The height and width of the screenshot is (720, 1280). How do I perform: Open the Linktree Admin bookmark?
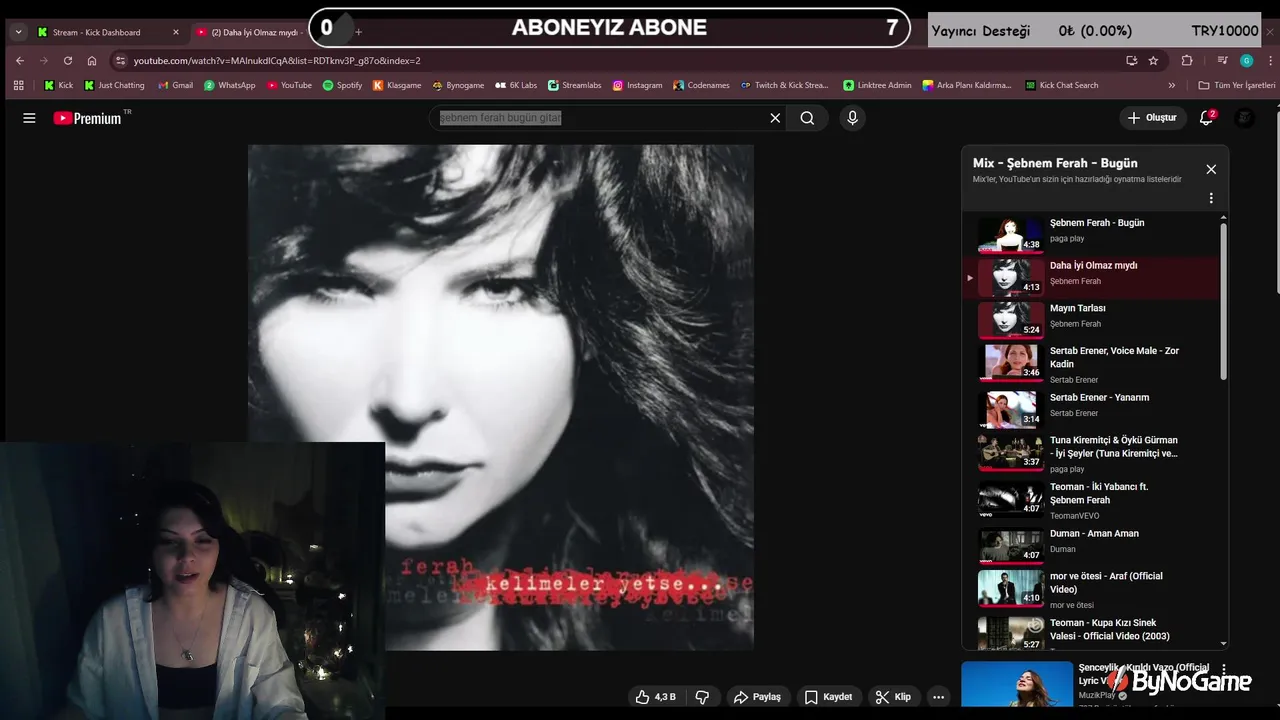point(877,85)
